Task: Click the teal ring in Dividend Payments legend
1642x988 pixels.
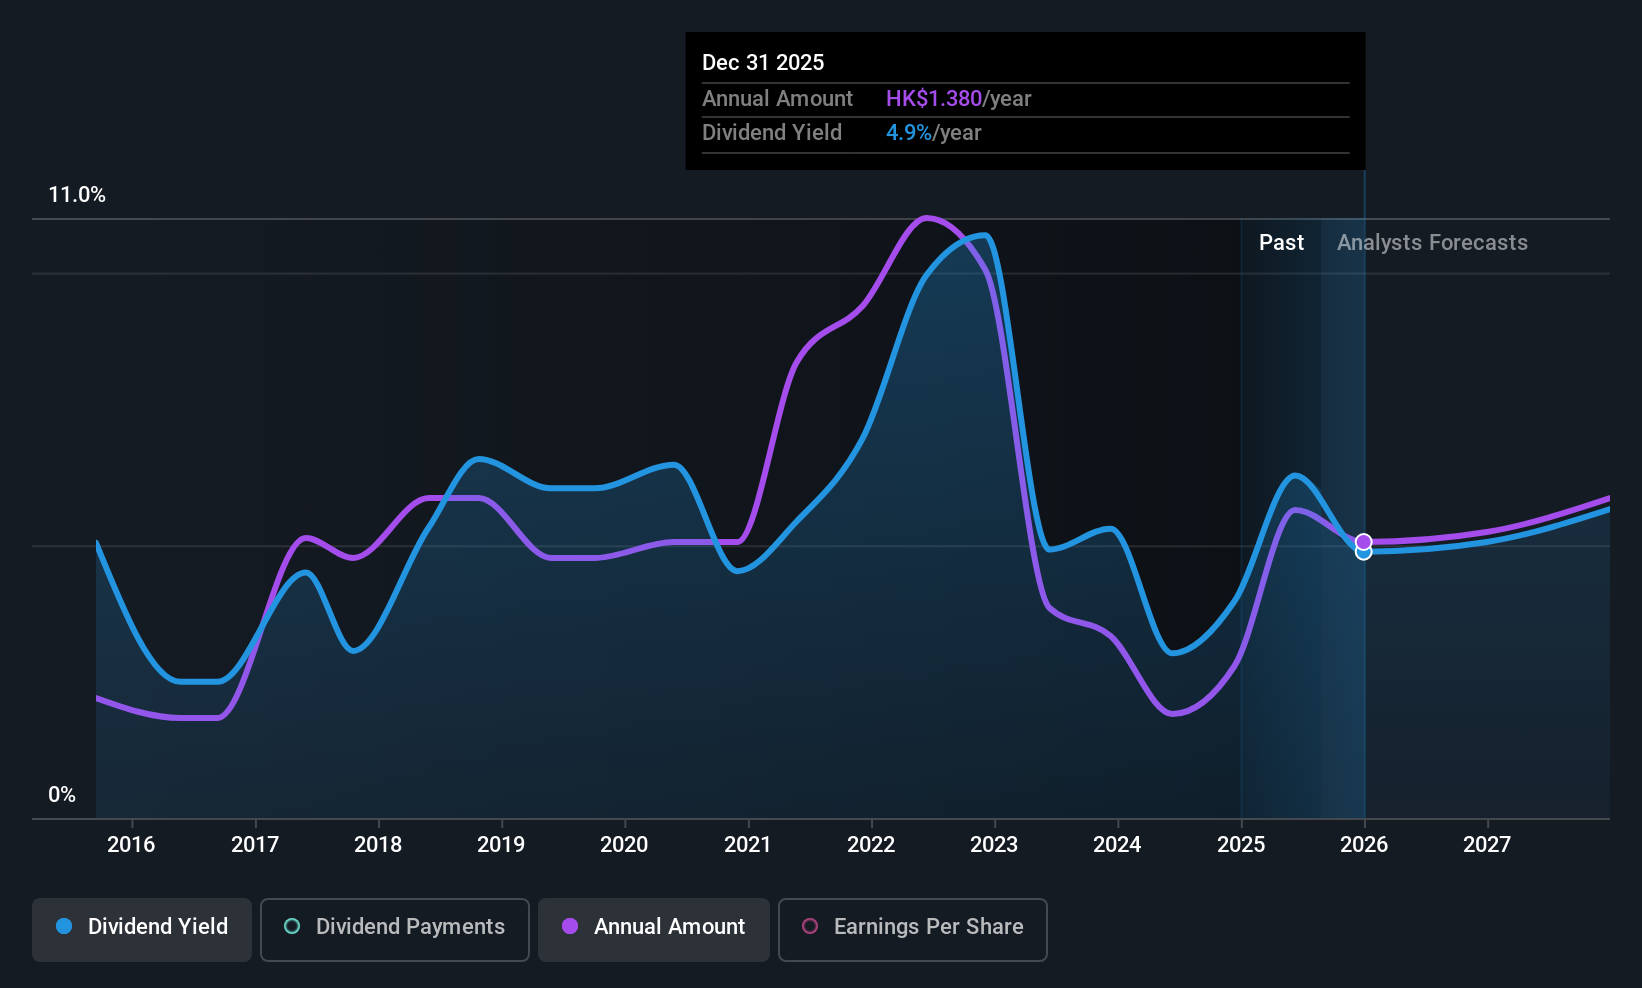Action: click(292, 927)
